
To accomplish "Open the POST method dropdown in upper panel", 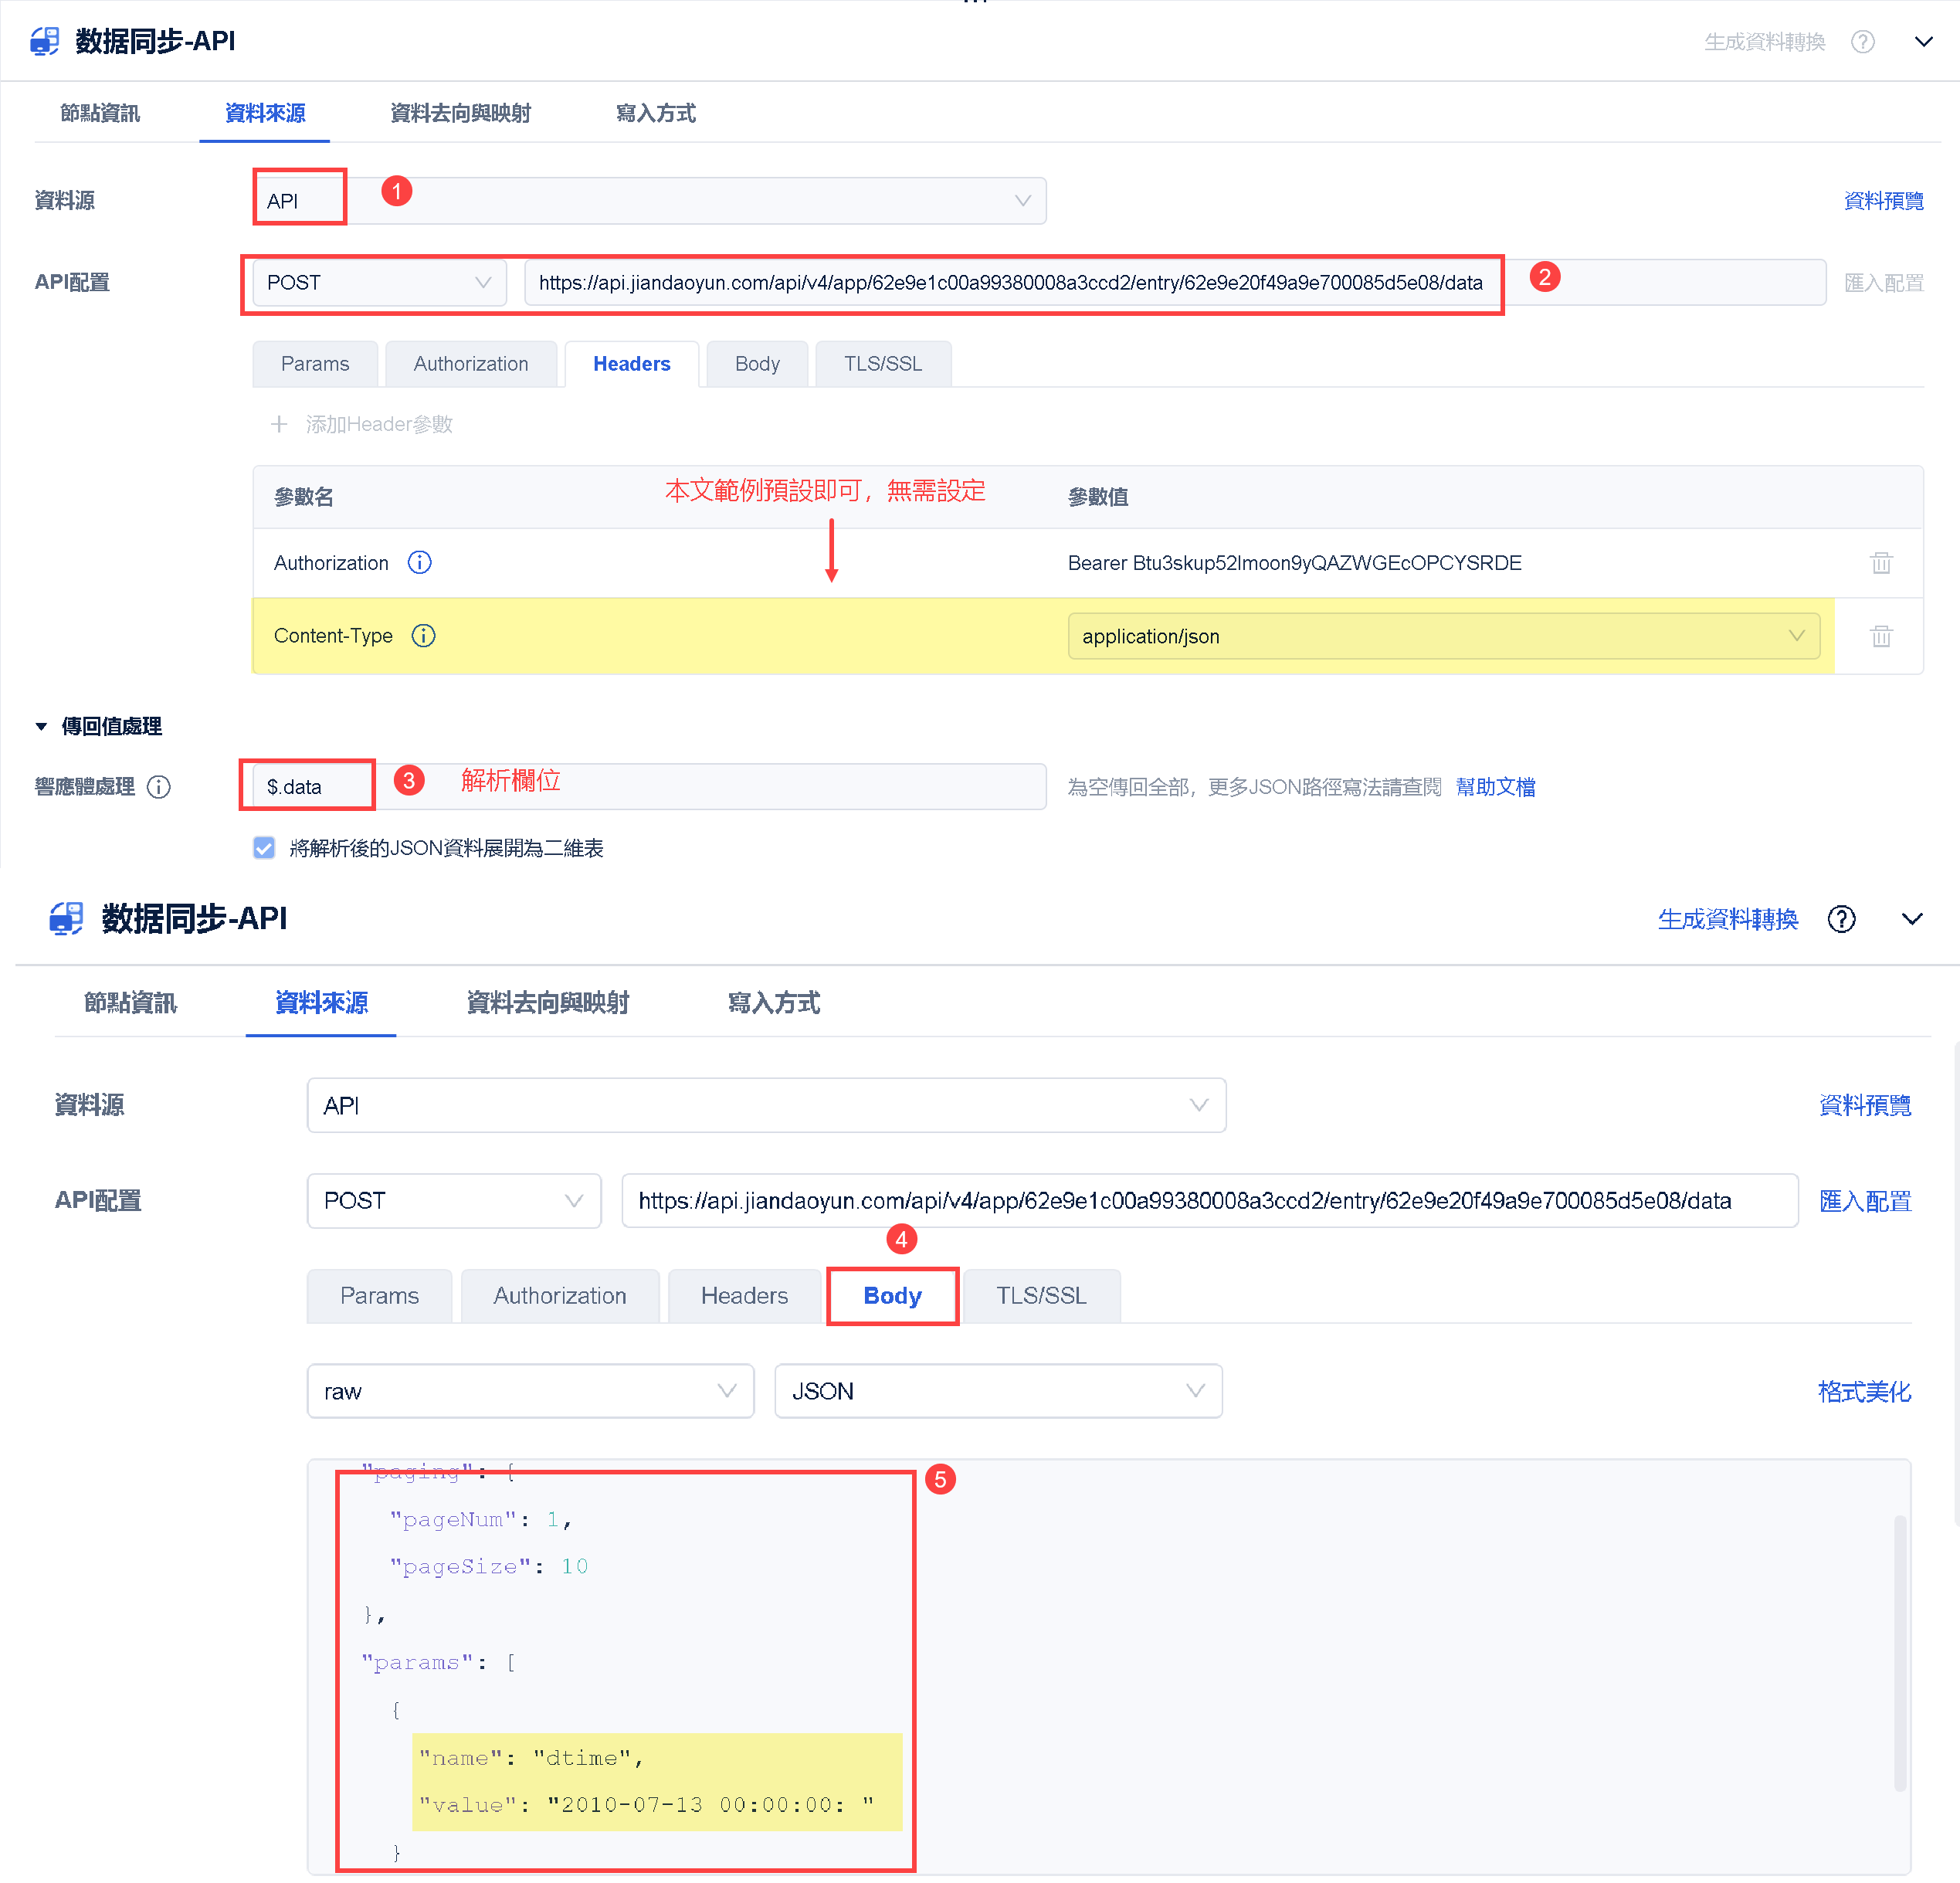I will click(x=379, y=283).
